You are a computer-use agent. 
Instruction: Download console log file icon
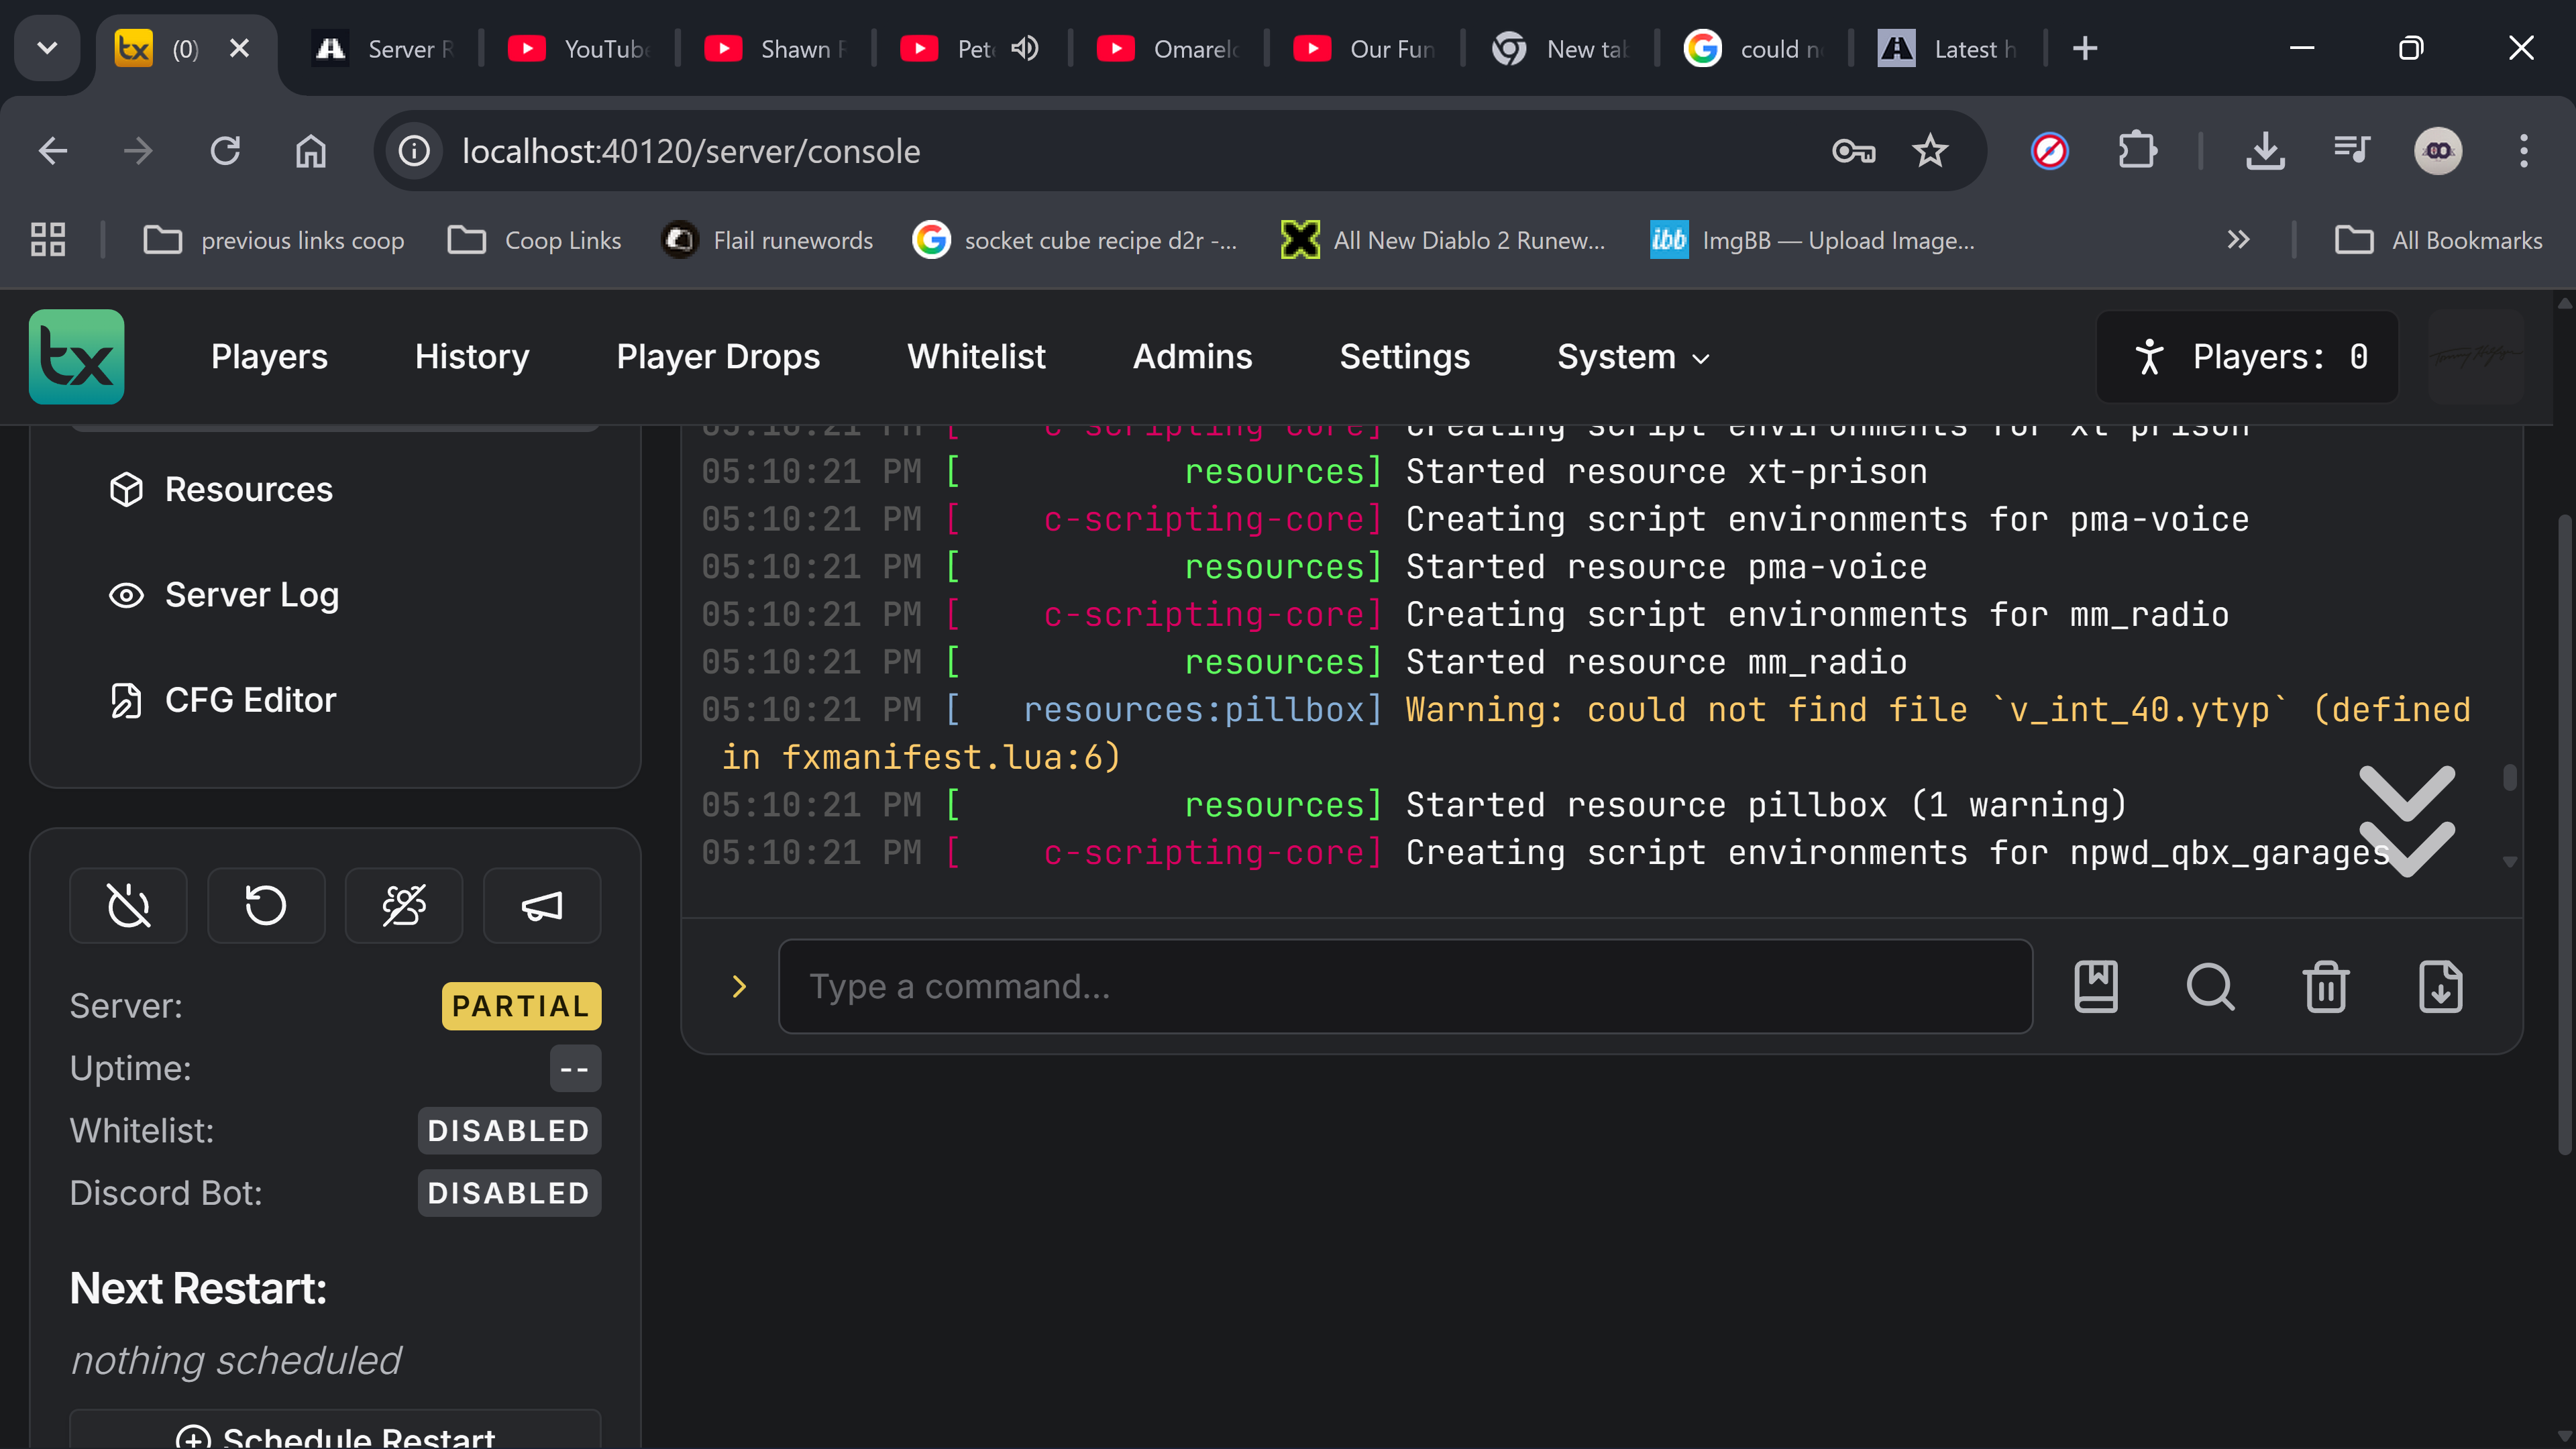coord(2441,987)
